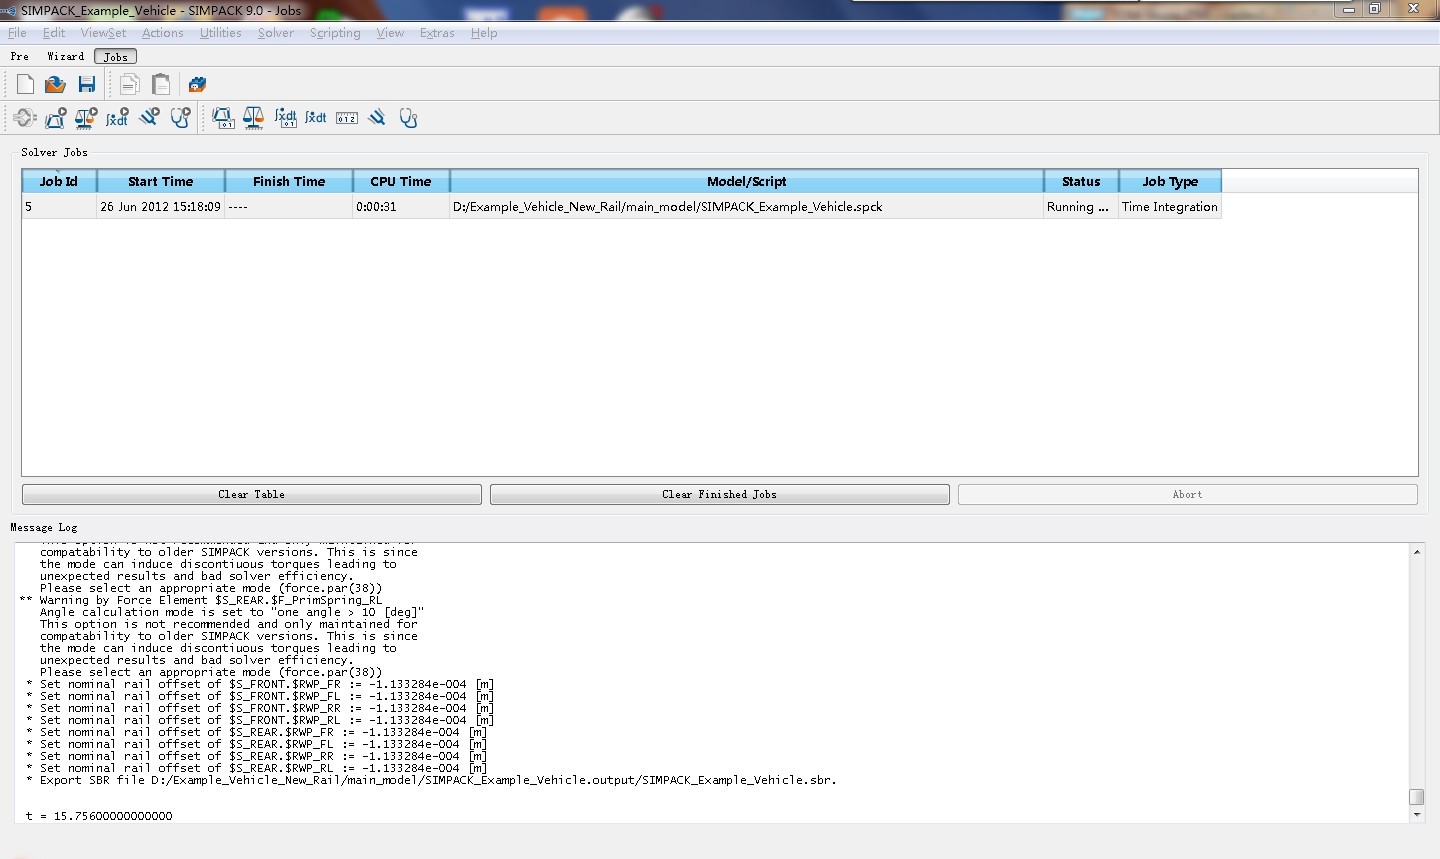Open the Utilities menu
1440x859 pixels.
click(220, 33)
